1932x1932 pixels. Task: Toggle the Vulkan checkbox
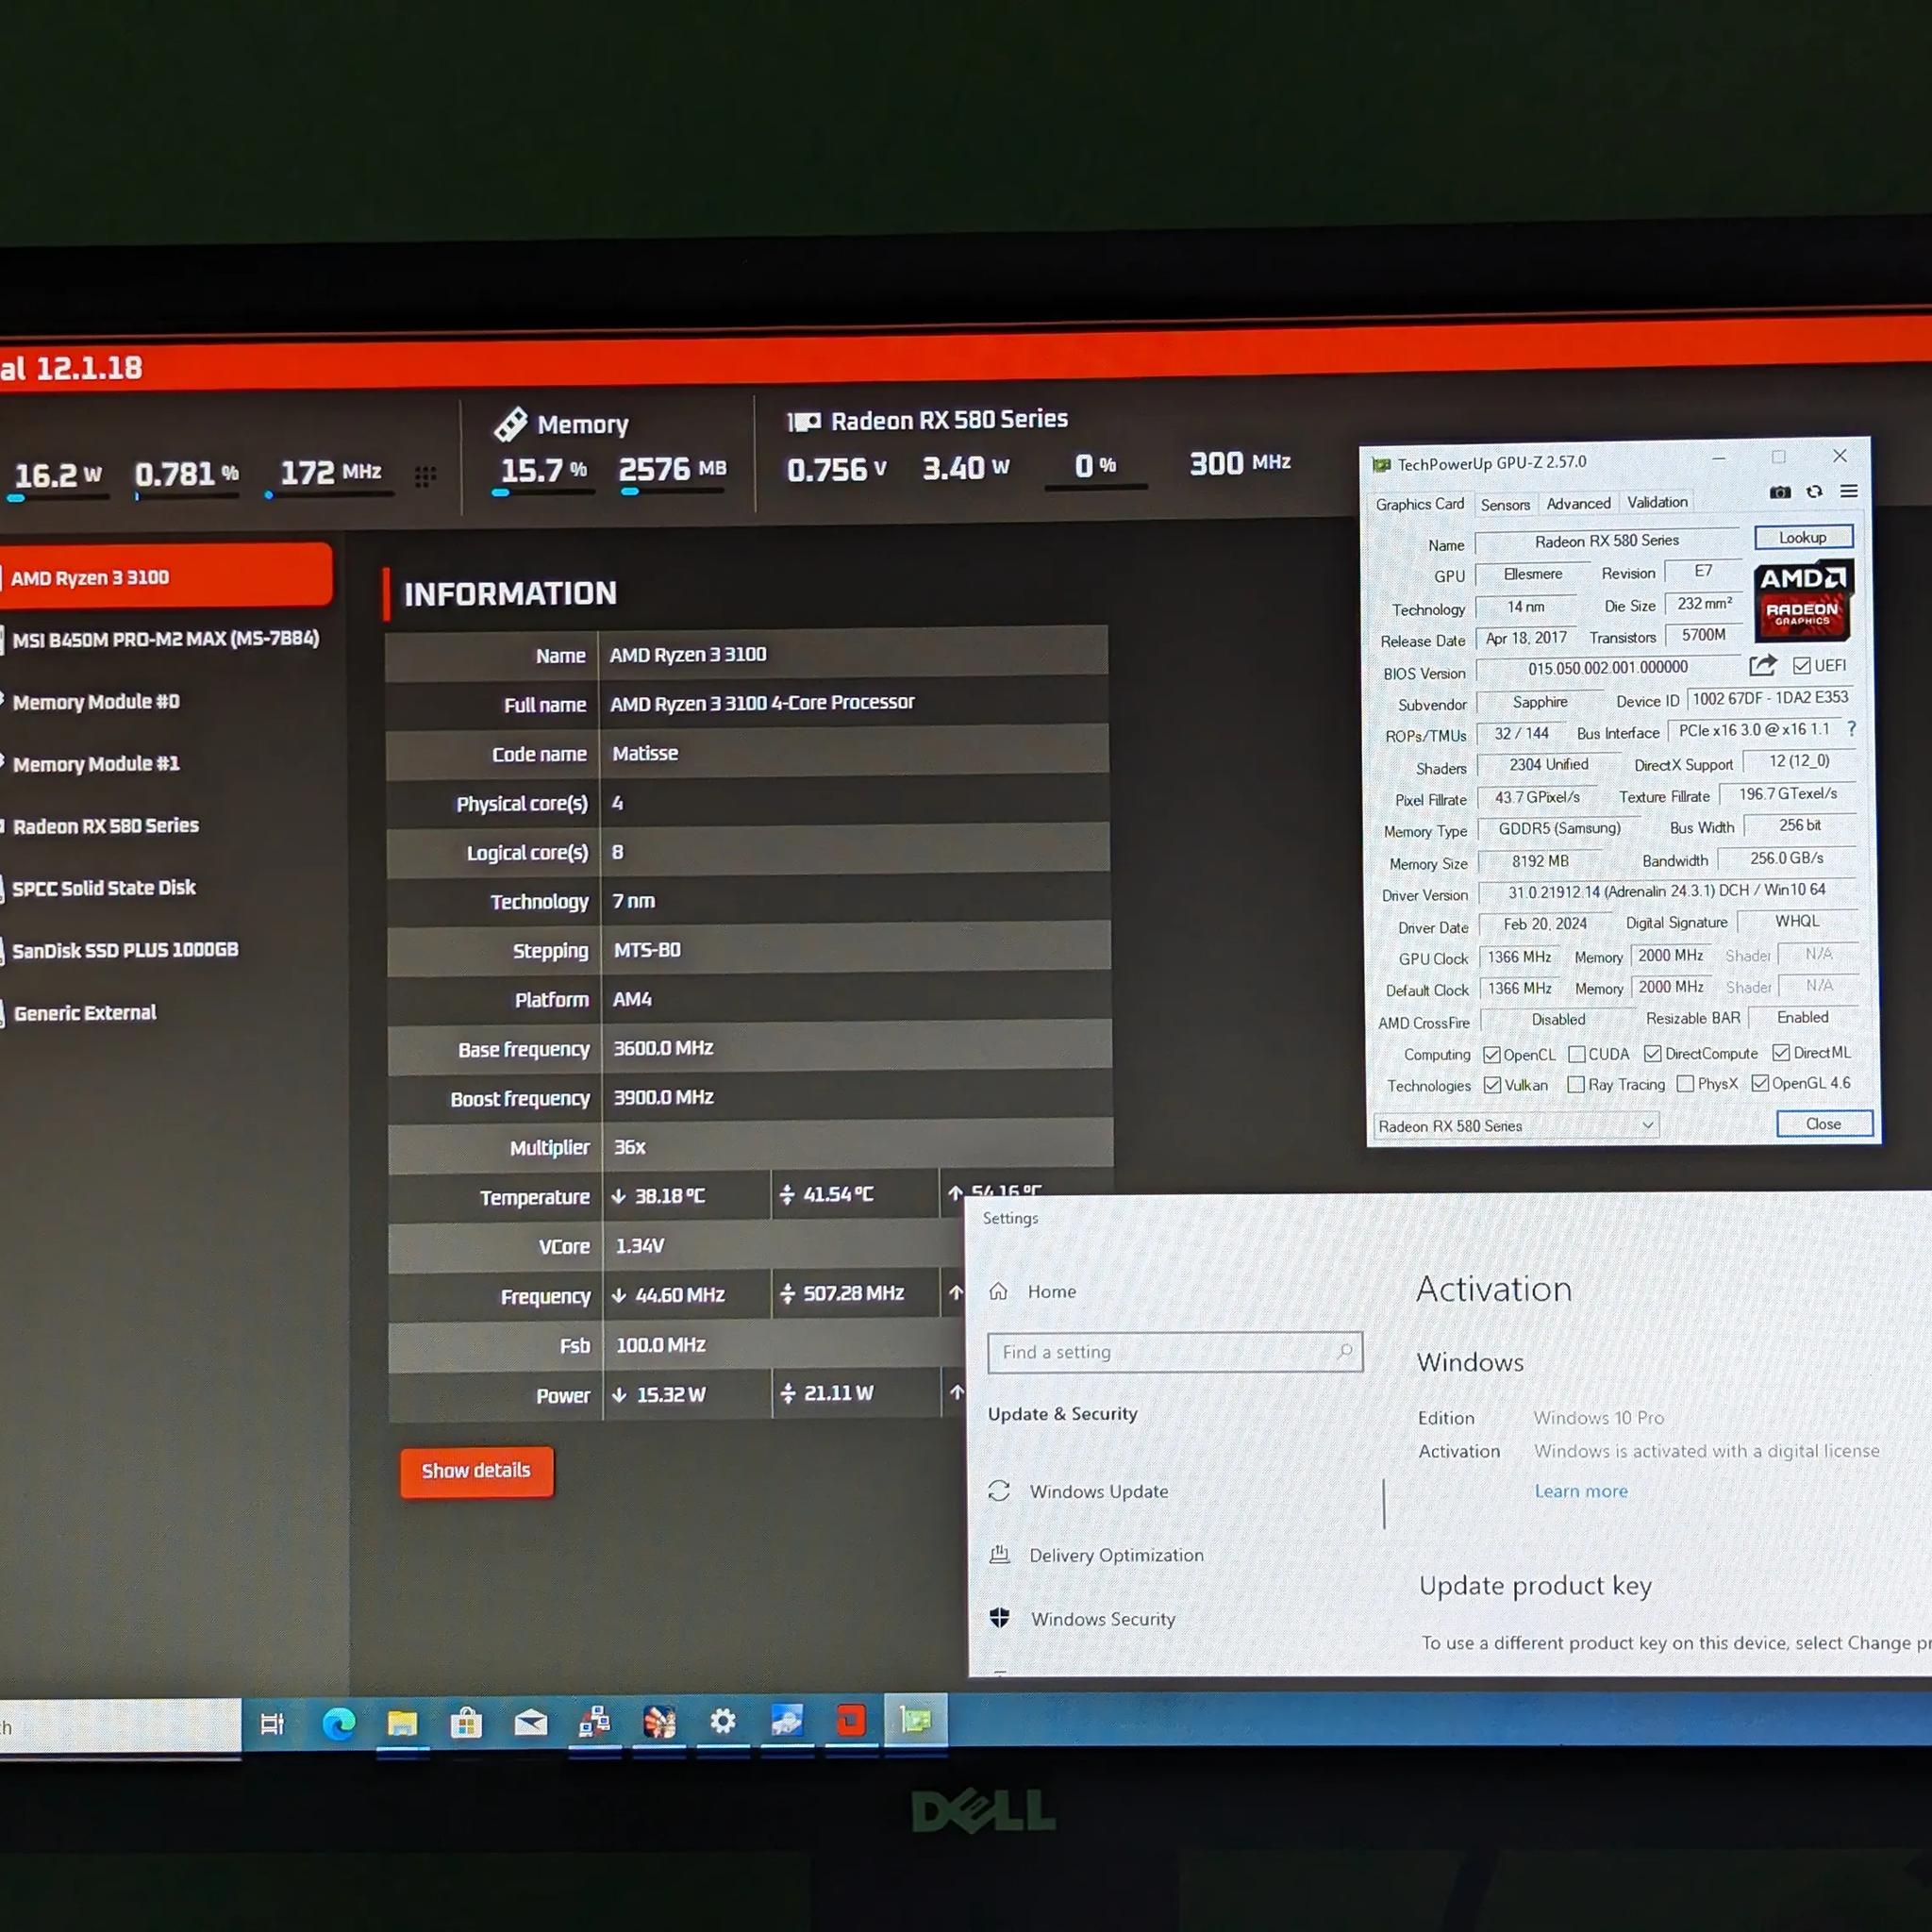pyautogui.click(x=1493, y=1085)
